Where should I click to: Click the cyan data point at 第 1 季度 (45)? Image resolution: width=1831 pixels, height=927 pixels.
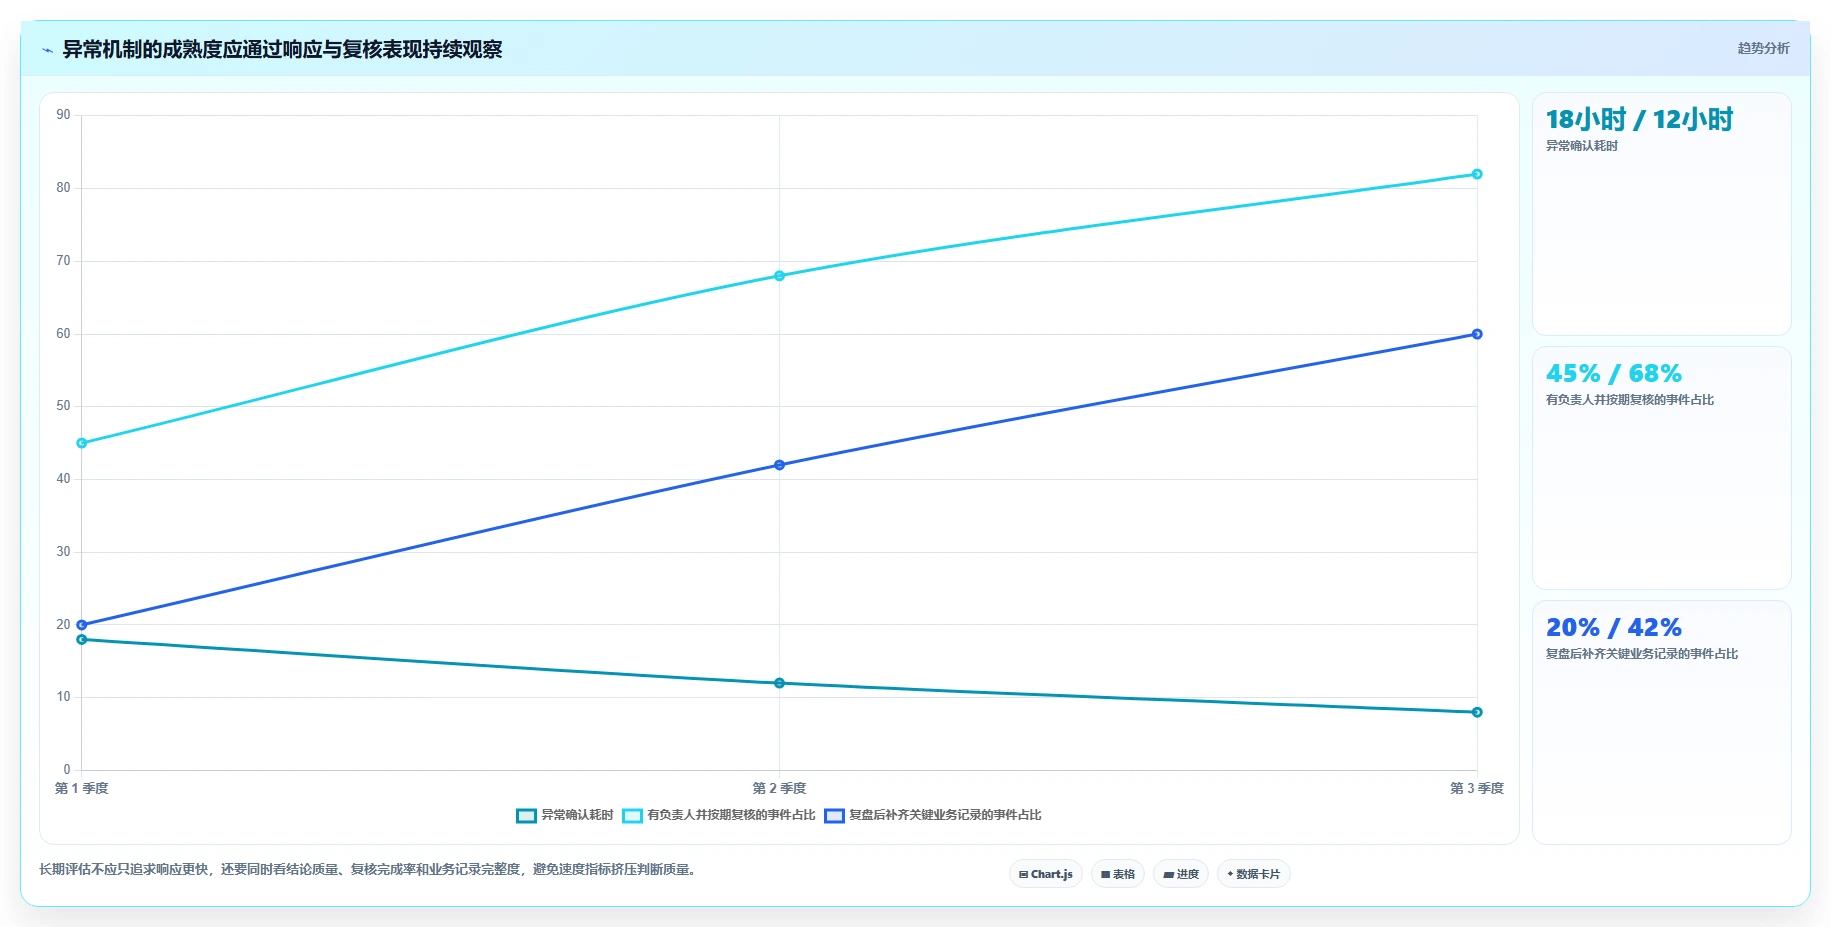(82, 443)
